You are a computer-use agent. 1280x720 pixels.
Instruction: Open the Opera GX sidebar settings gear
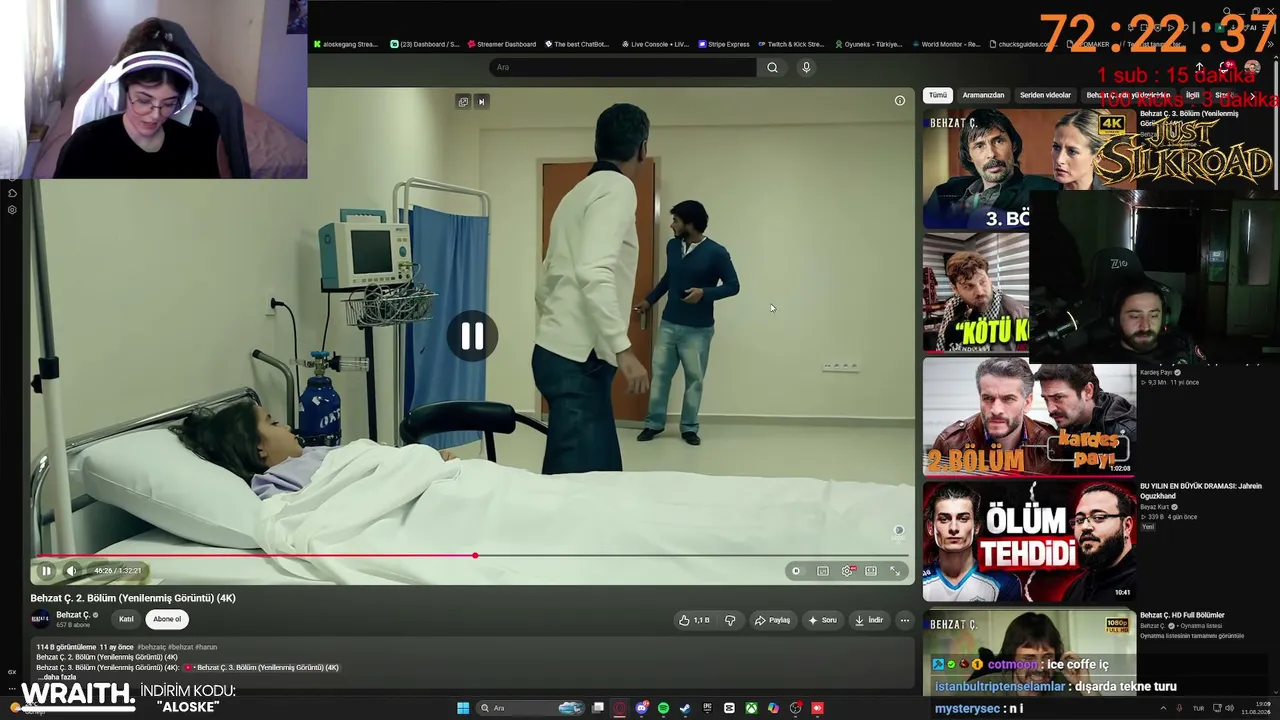12,210
